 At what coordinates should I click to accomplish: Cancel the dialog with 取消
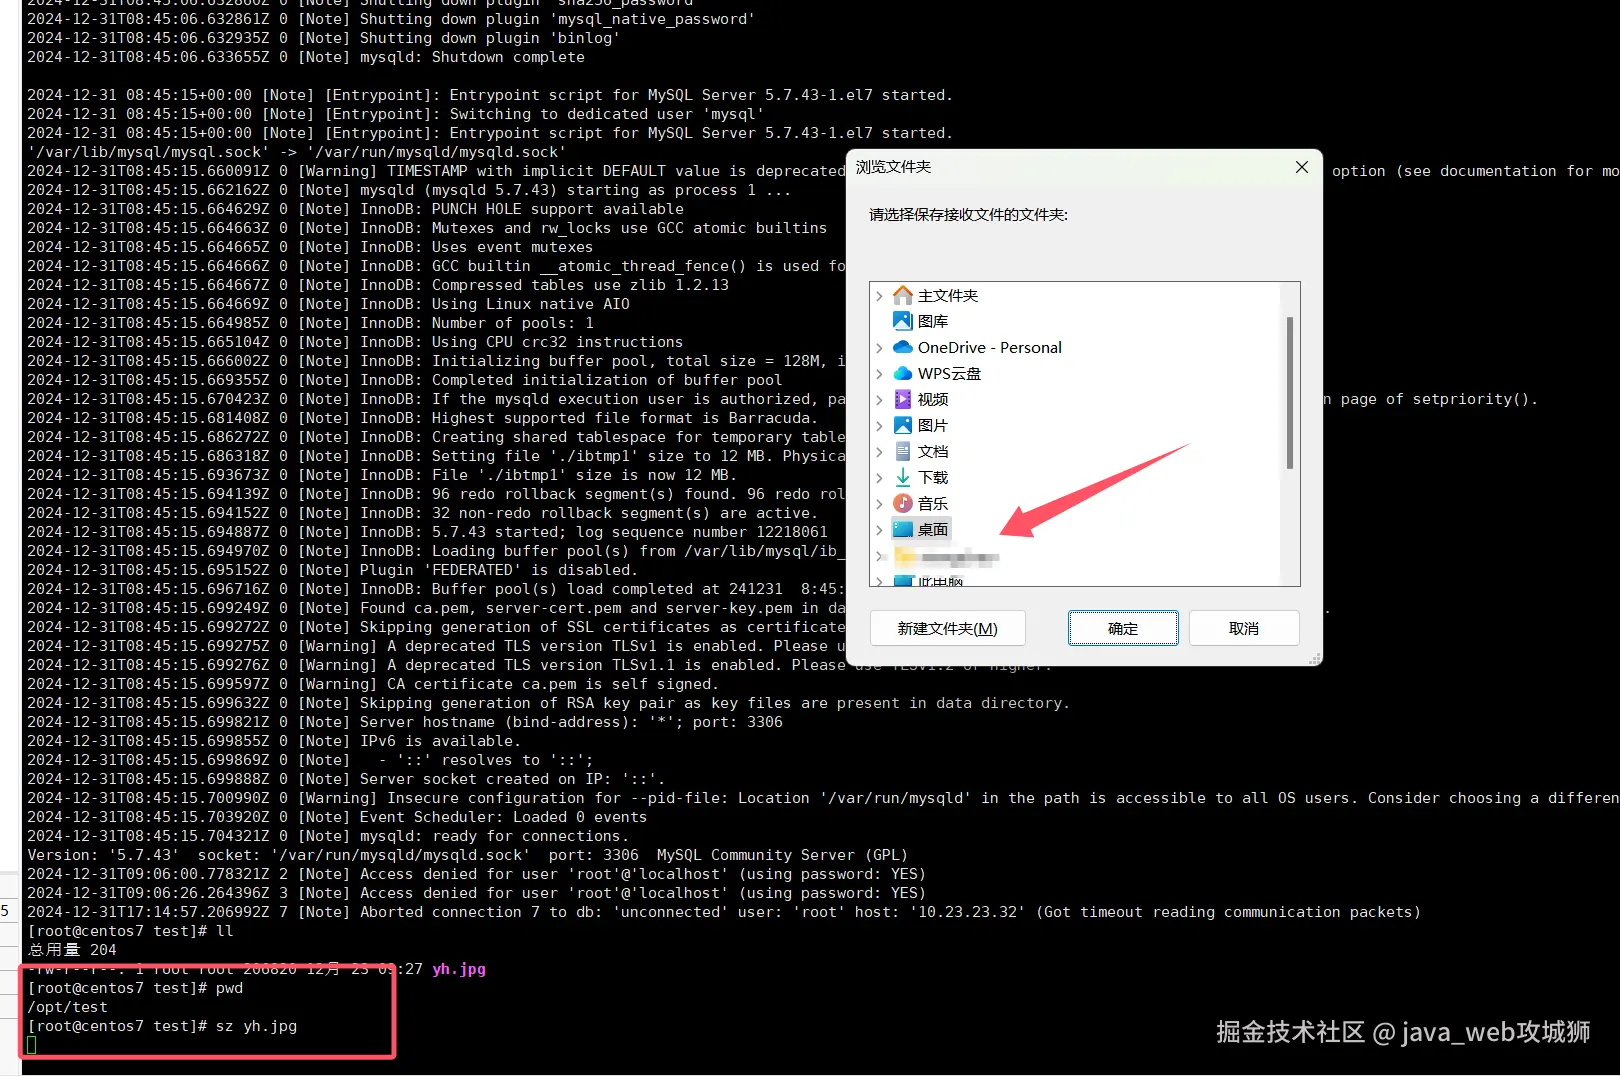point(1244,628)
